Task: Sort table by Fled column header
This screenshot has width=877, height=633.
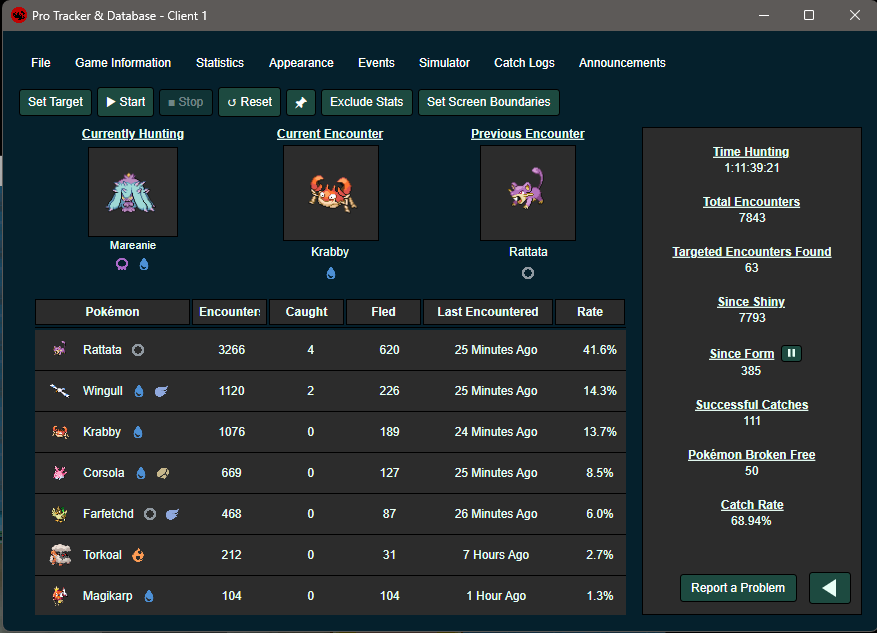Action: tap(383, 312)
